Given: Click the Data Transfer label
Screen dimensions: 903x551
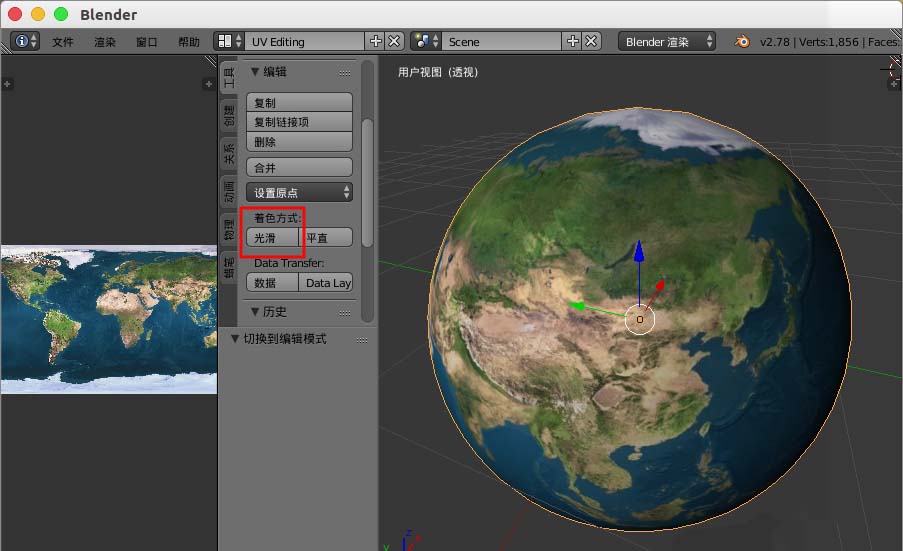Looking at the screenshot, I should pos(289,263).
